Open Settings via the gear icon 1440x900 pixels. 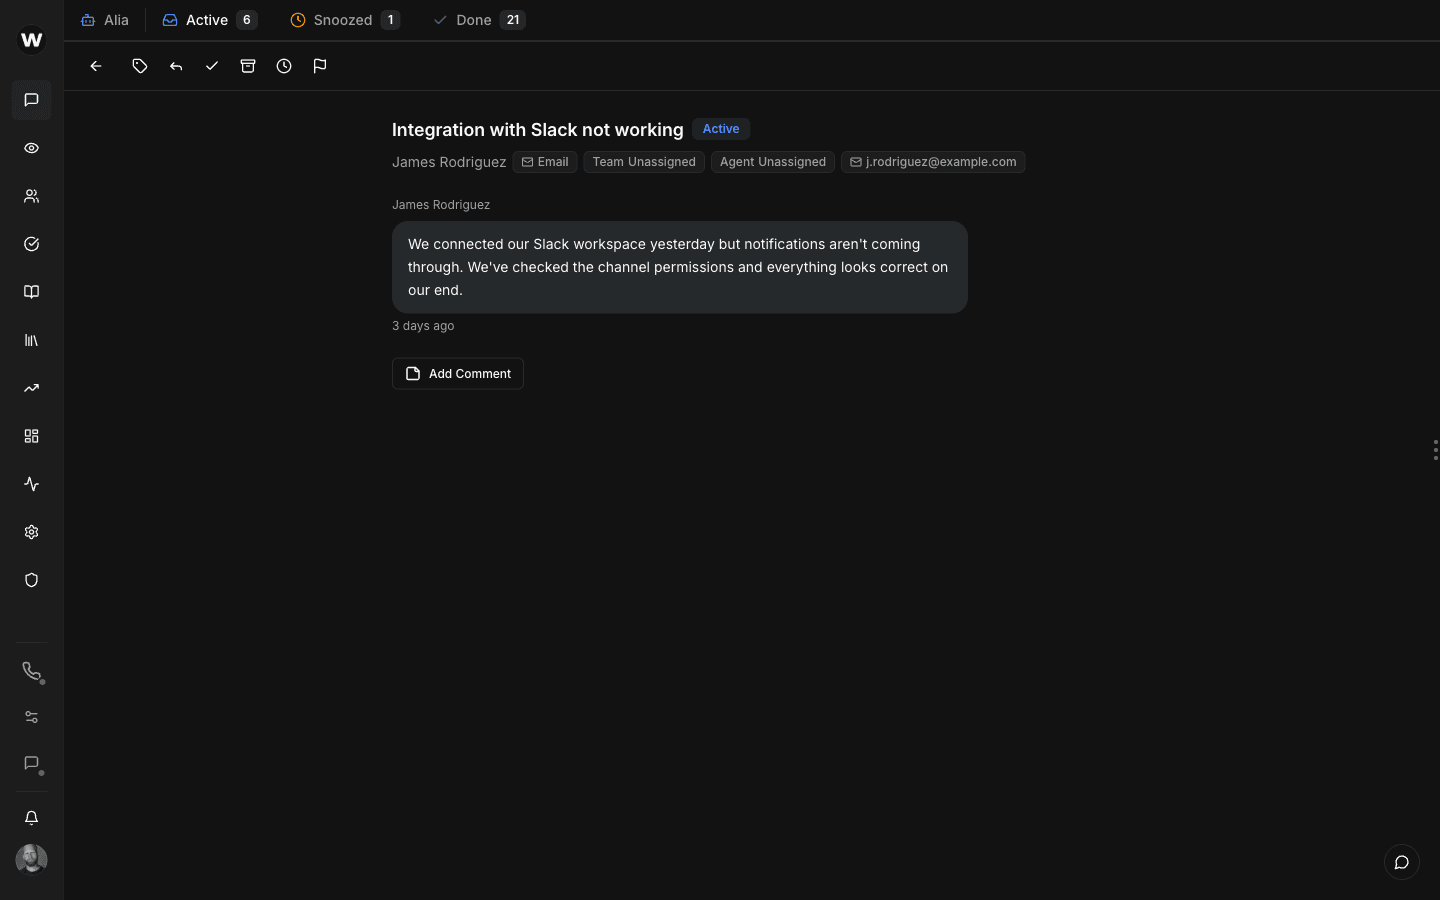click(31, 531)
